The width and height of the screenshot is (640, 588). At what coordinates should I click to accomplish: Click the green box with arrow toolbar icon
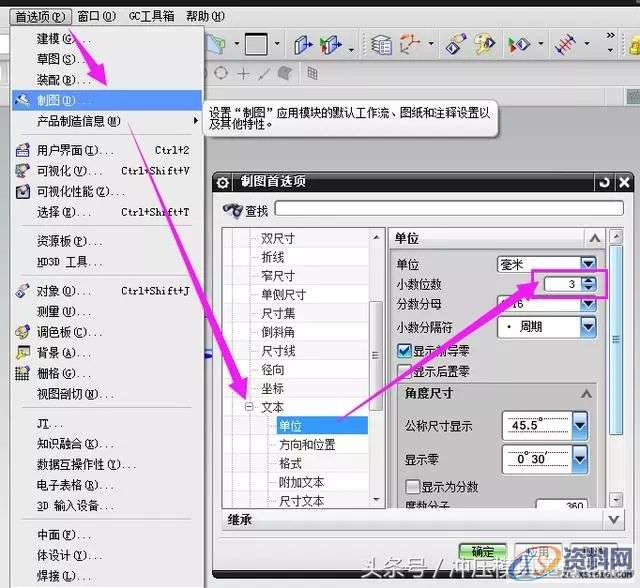click(x=330, y=44)
